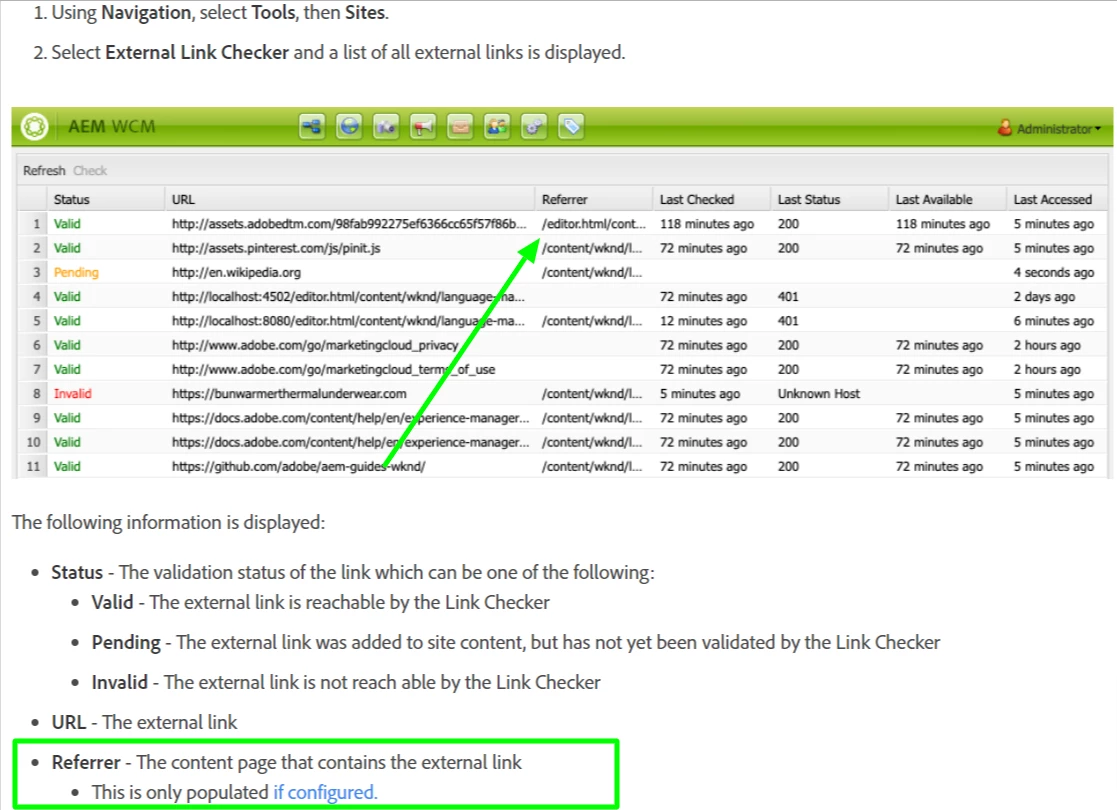Click '12 minutes ago' in Last Checked
The height and width of the screenshot is (810, 1117).
coord(703,321)
